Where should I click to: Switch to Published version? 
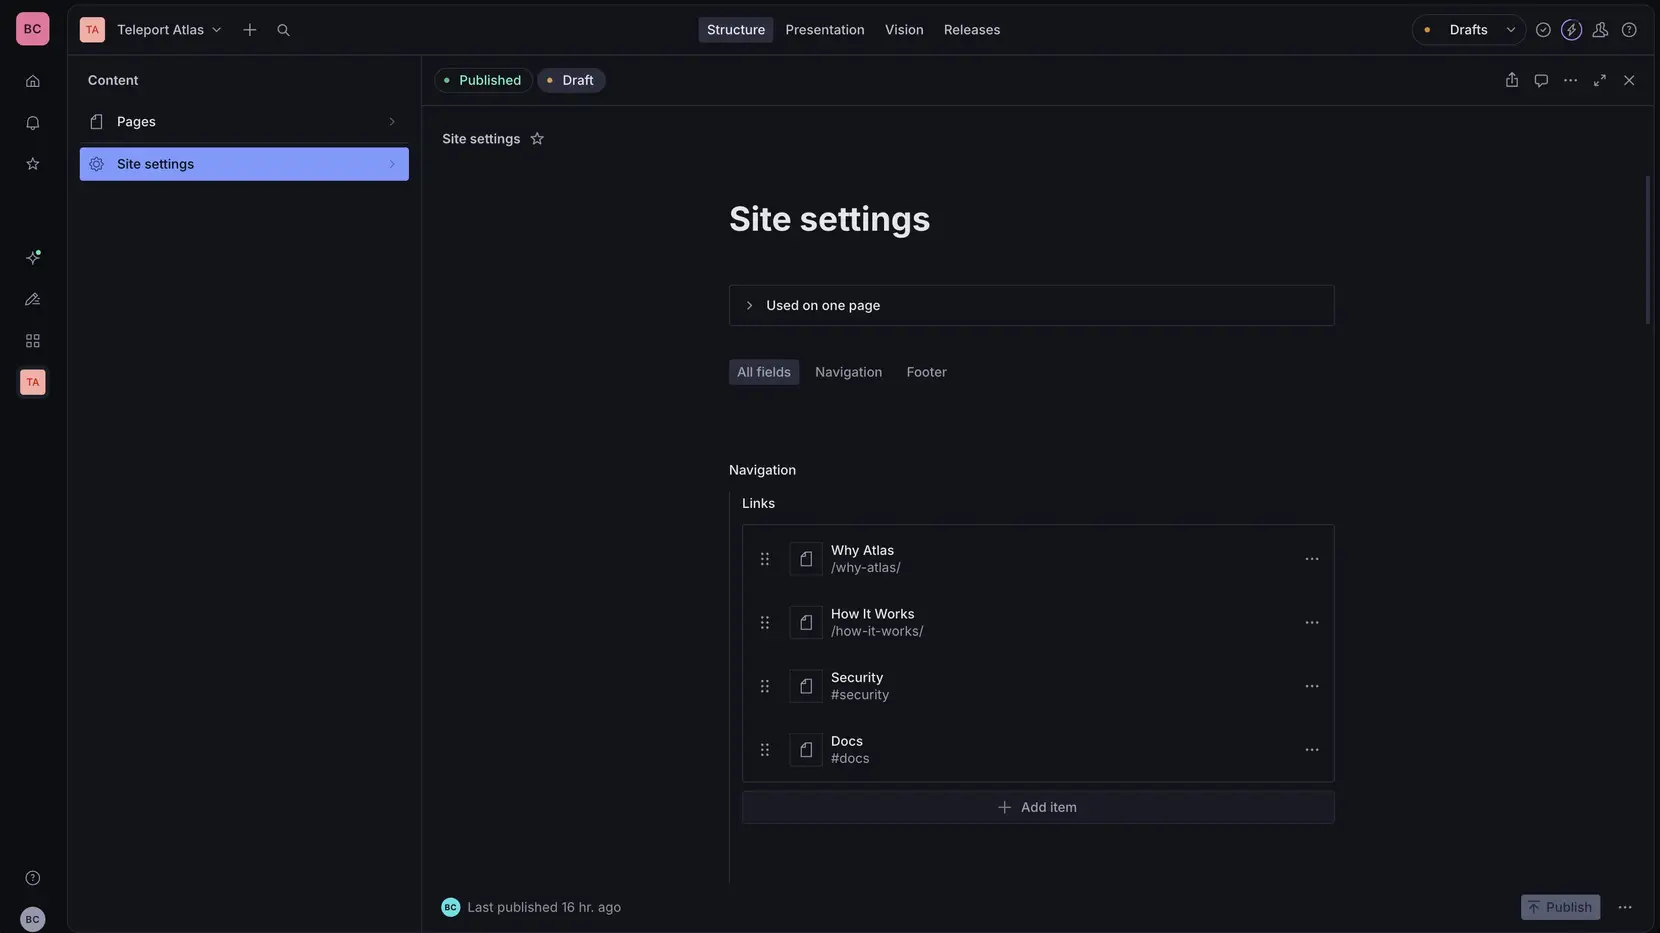click(483, 80)
